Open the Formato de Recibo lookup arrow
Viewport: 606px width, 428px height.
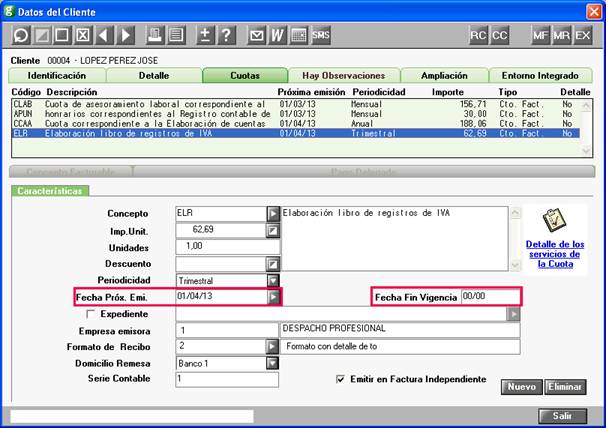(272, 346)
